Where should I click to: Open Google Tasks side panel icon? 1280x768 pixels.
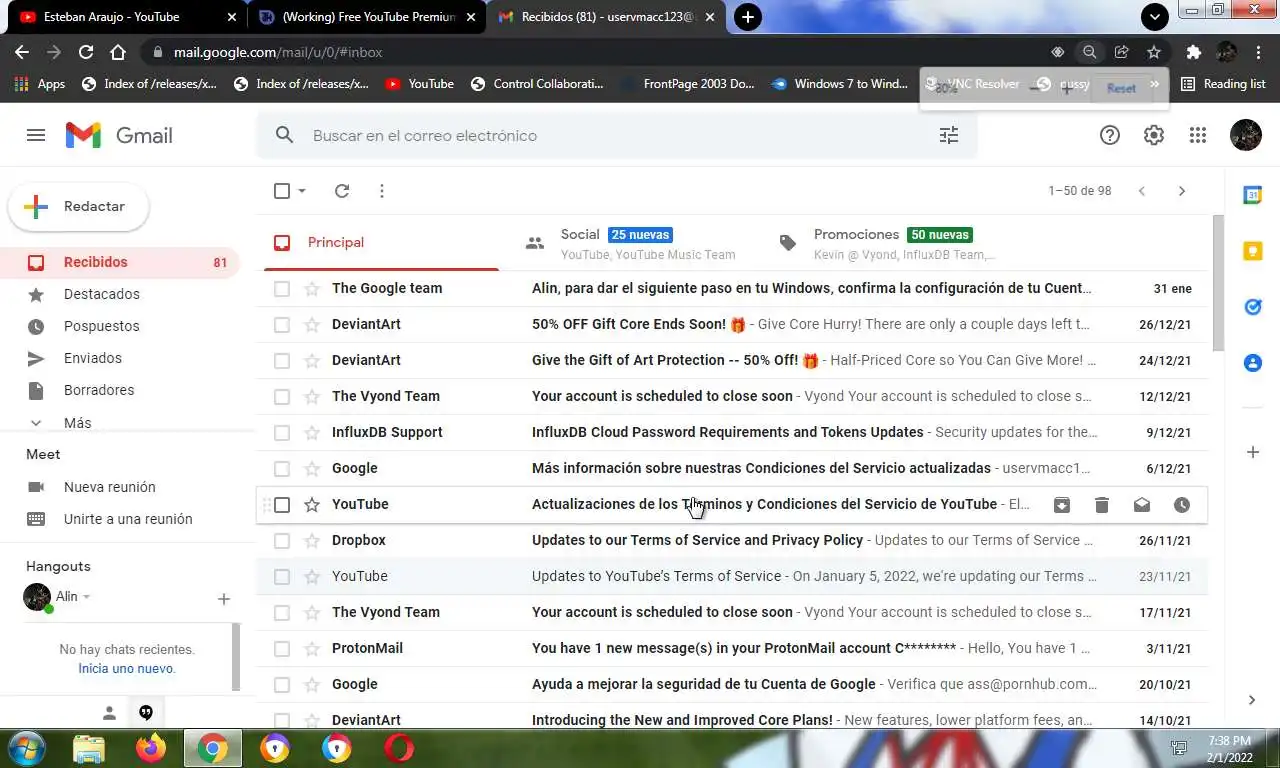coord(1253,307)
